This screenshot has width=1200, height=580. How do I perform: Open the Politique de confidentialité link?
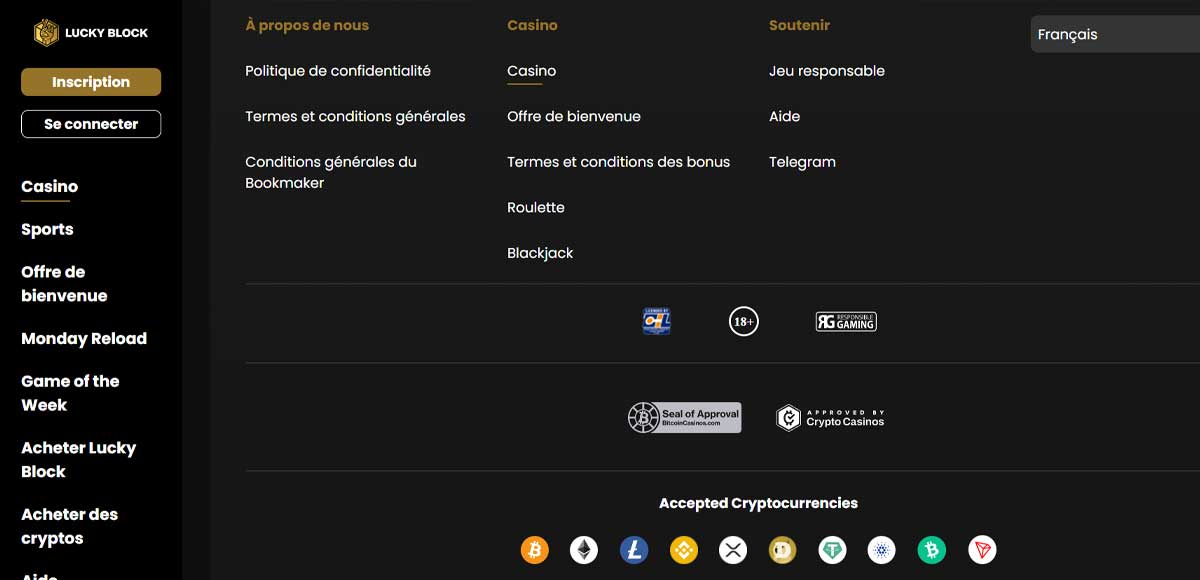click(338, 71)
